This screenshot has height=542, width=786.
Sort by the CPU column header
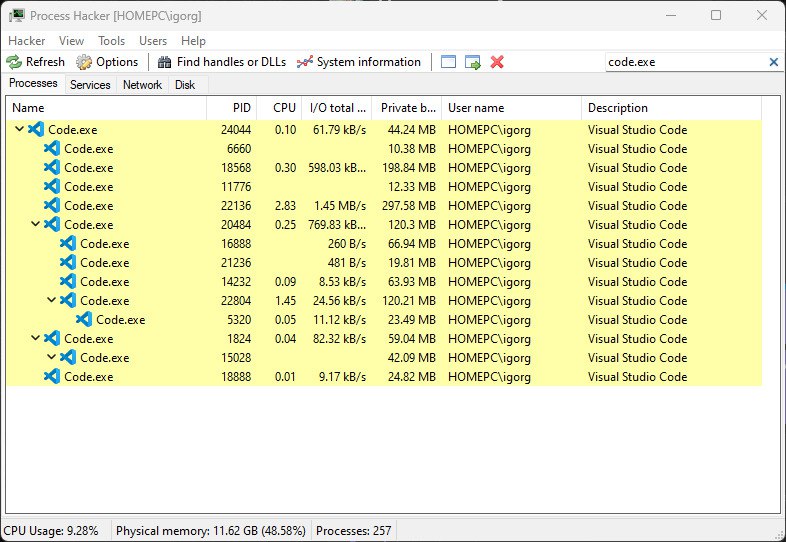(x=279, y=108)
